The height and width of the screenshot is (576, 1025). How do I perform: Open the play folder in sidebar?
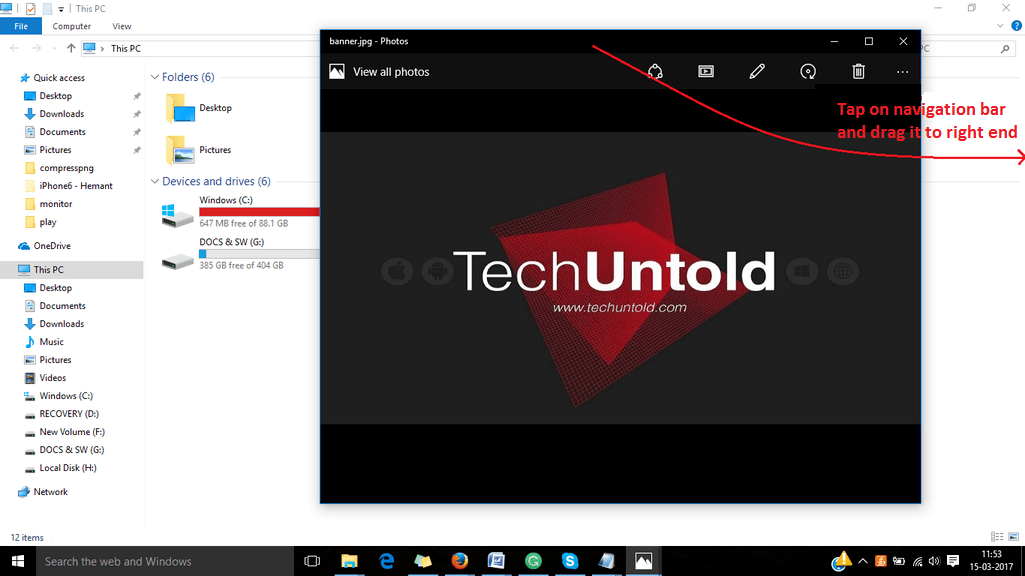point(41,222)
